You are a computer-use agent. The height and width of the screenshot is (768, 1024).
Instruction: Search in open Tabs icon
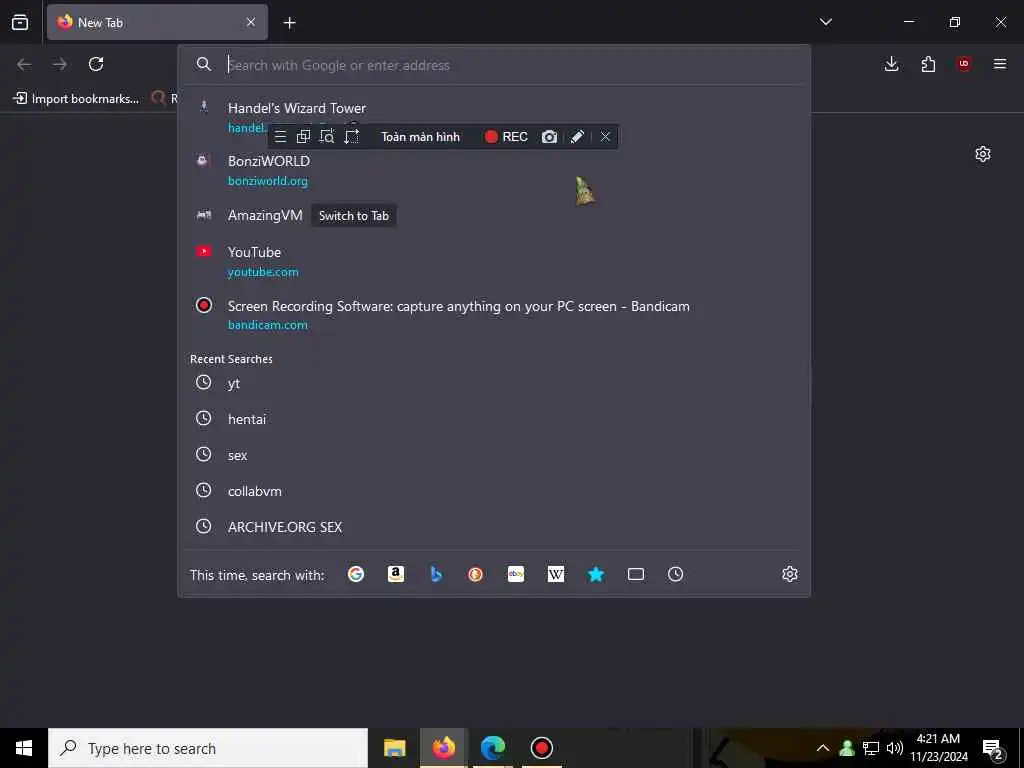(635, 574)
